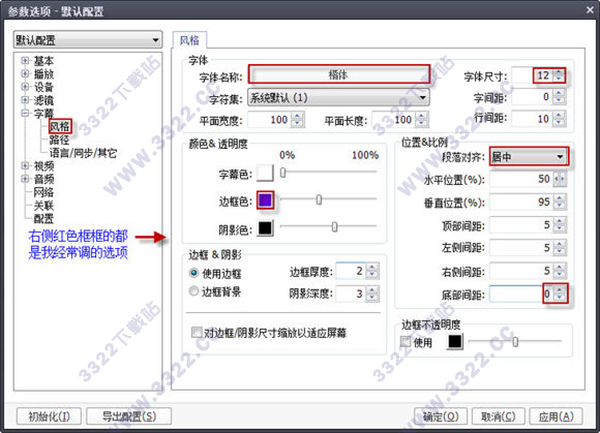Switch to the 风格 tab
The width and height of the screenshot is (600, 433).
(x=189, y=40)
